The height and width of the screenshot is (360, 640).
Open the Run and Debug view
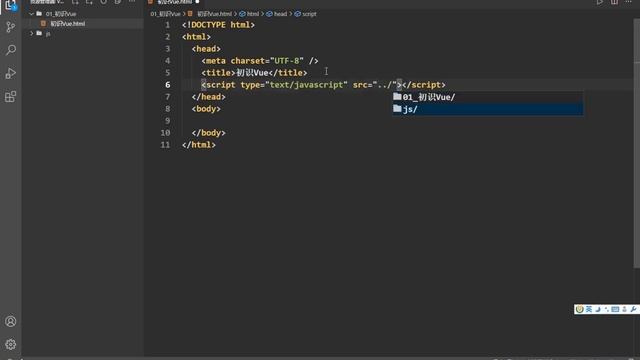tap(11, 73)
